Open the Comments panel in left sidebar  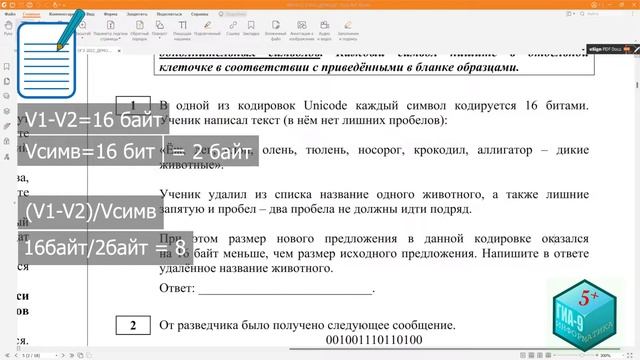pos(7,96)
